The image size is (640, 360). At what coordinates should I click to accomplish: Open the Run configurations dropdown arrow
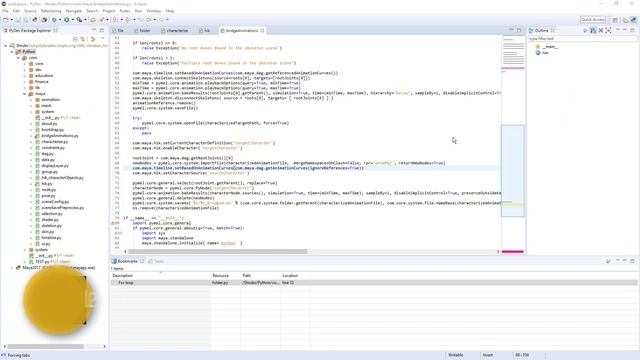[72, 20]
